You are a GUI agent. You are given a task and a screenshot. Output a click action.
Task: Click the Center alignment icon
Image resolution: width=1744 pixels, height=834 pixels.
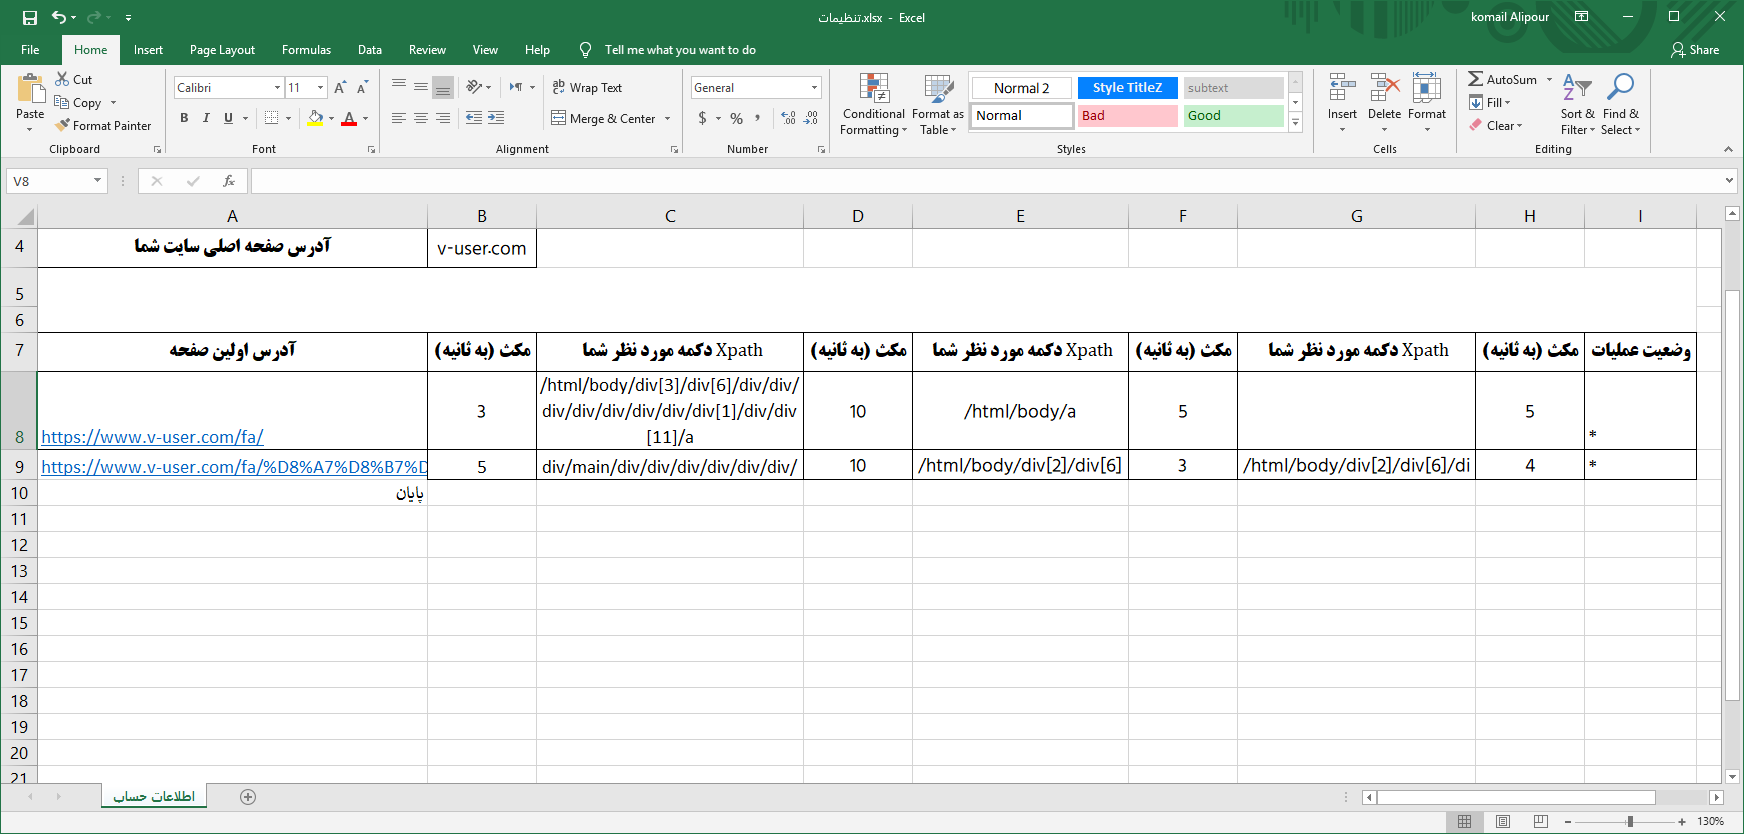(x=421, y=118)
